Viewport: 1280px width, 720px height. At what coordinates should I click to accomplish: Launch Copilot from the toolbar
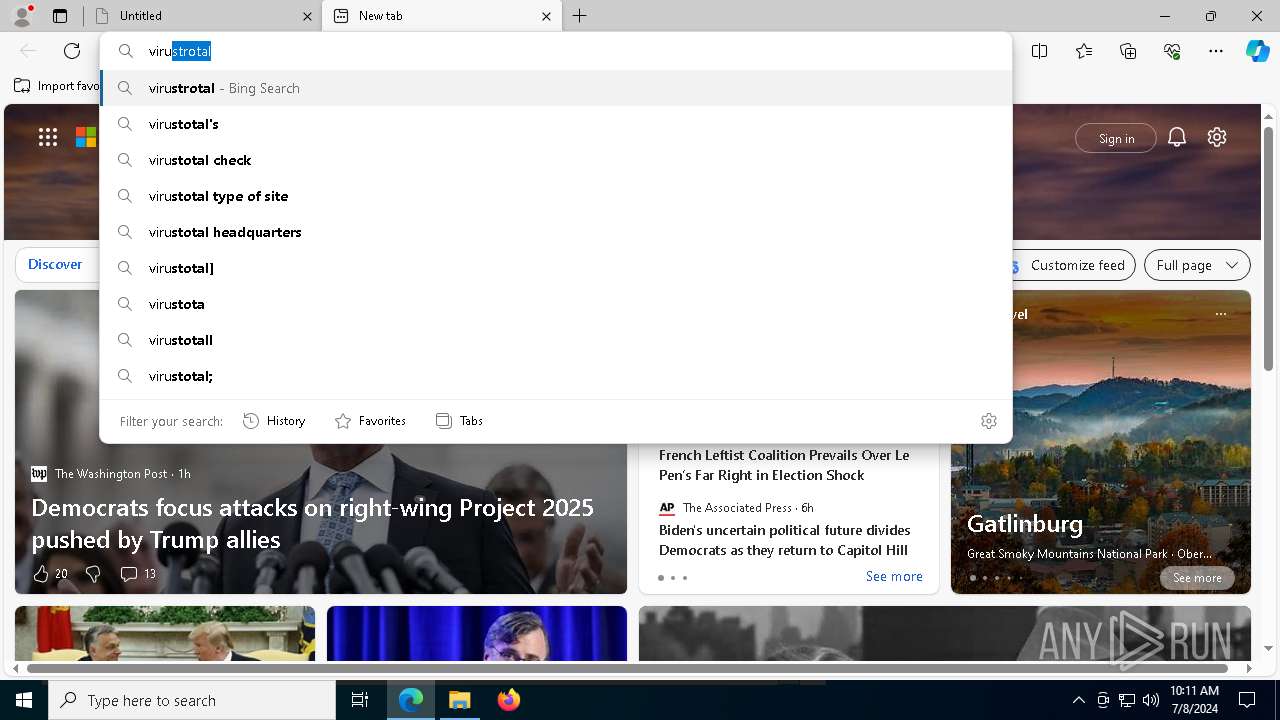[1257, 51]
